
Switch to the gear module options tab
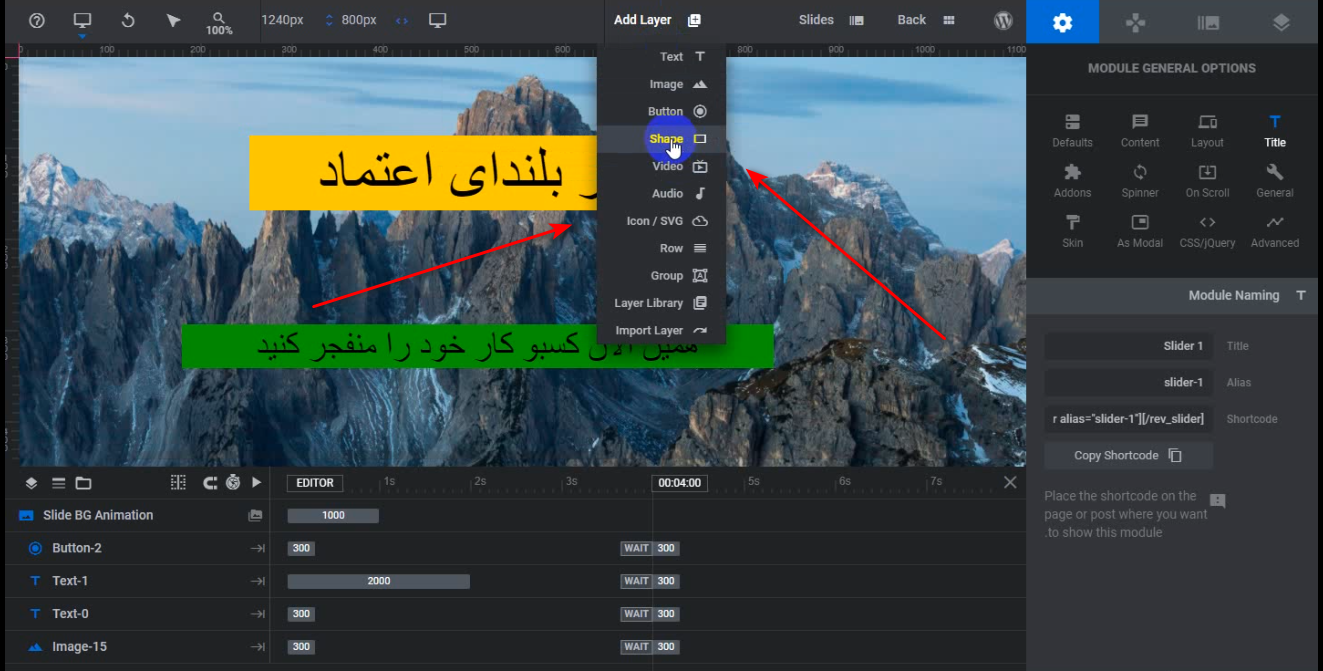[1062, 22]
